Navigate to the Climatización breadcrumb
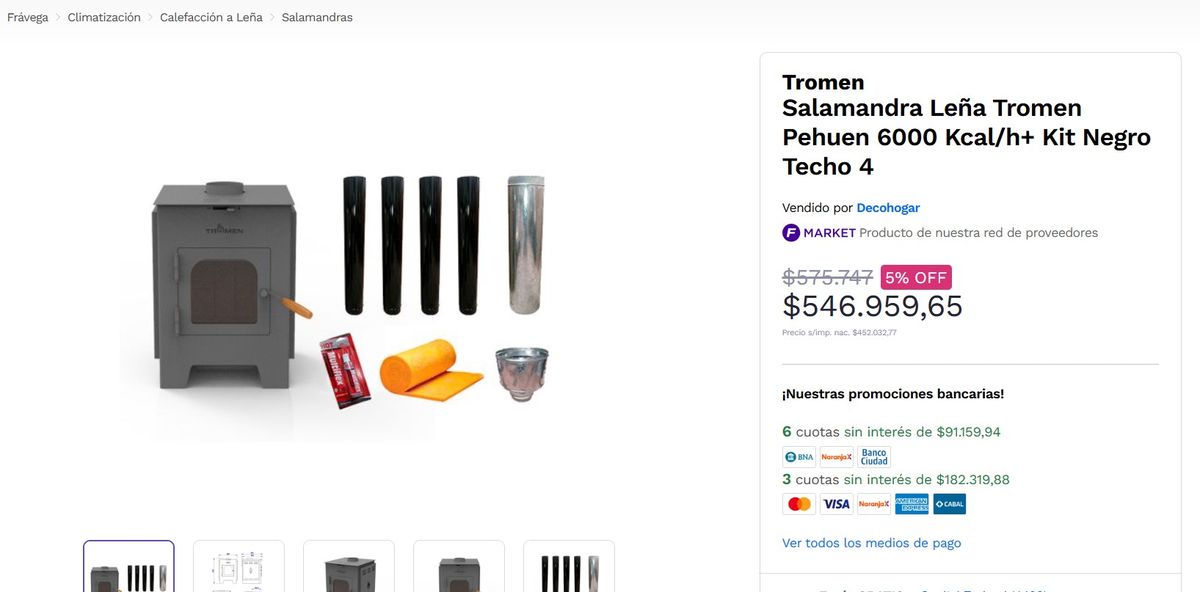The image size is (1200, 592). click(x=103, y=17)
